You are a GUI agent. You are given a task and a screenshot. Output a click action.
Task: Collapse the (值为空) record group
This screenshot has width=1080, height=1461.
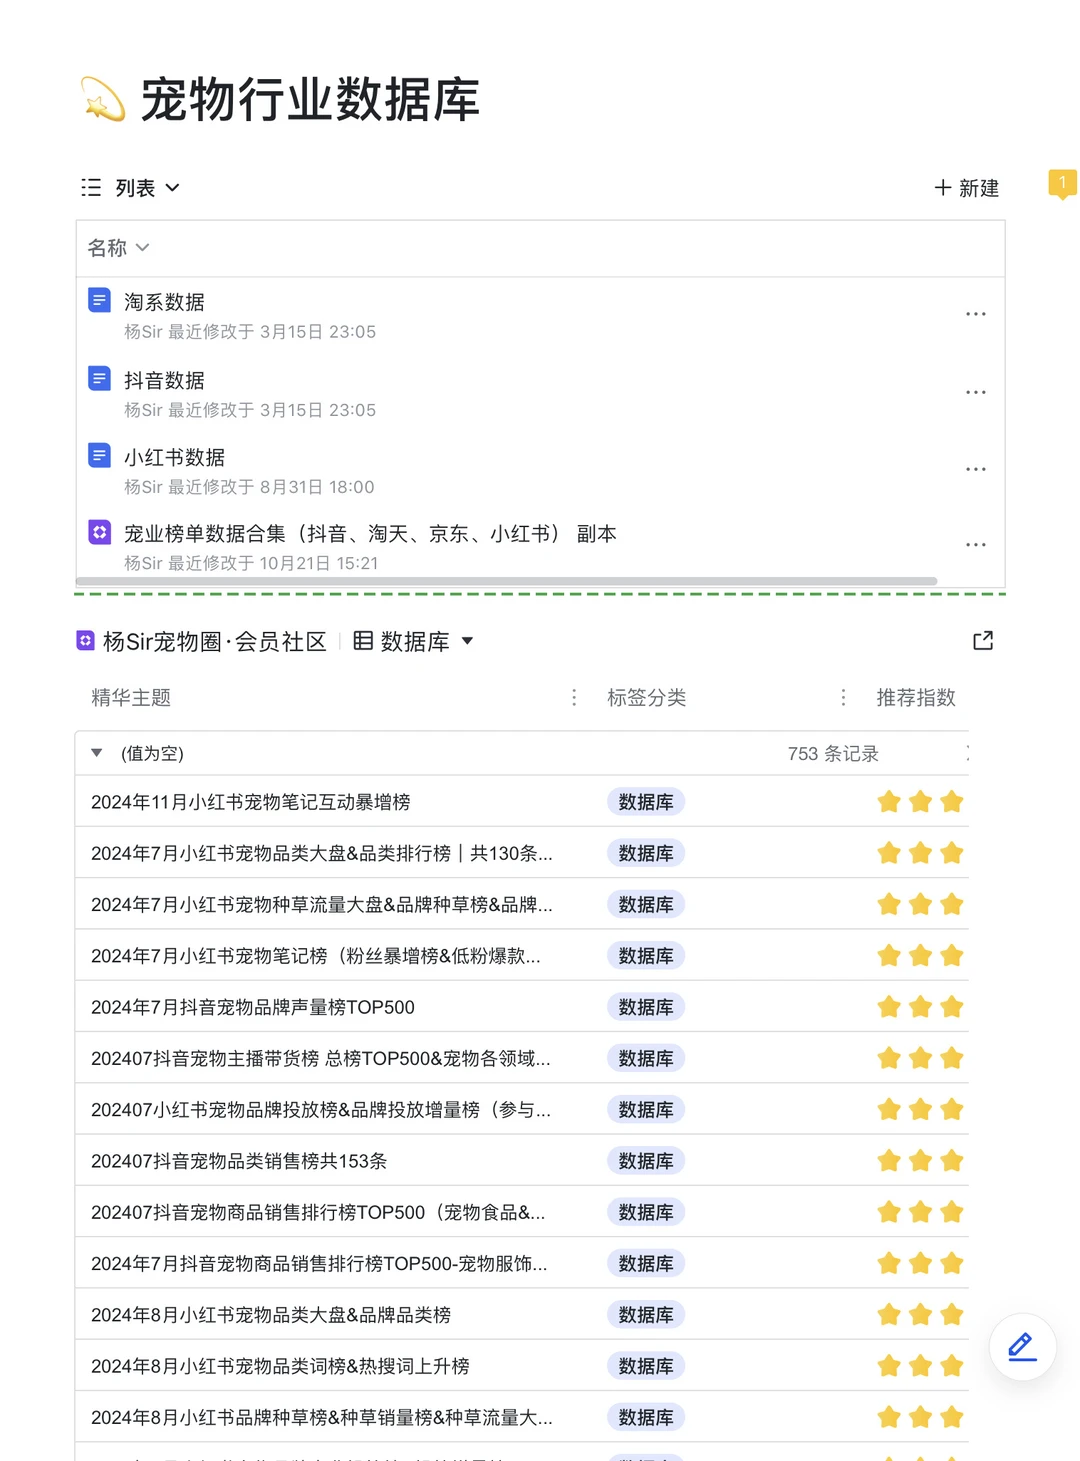[96, 753]
